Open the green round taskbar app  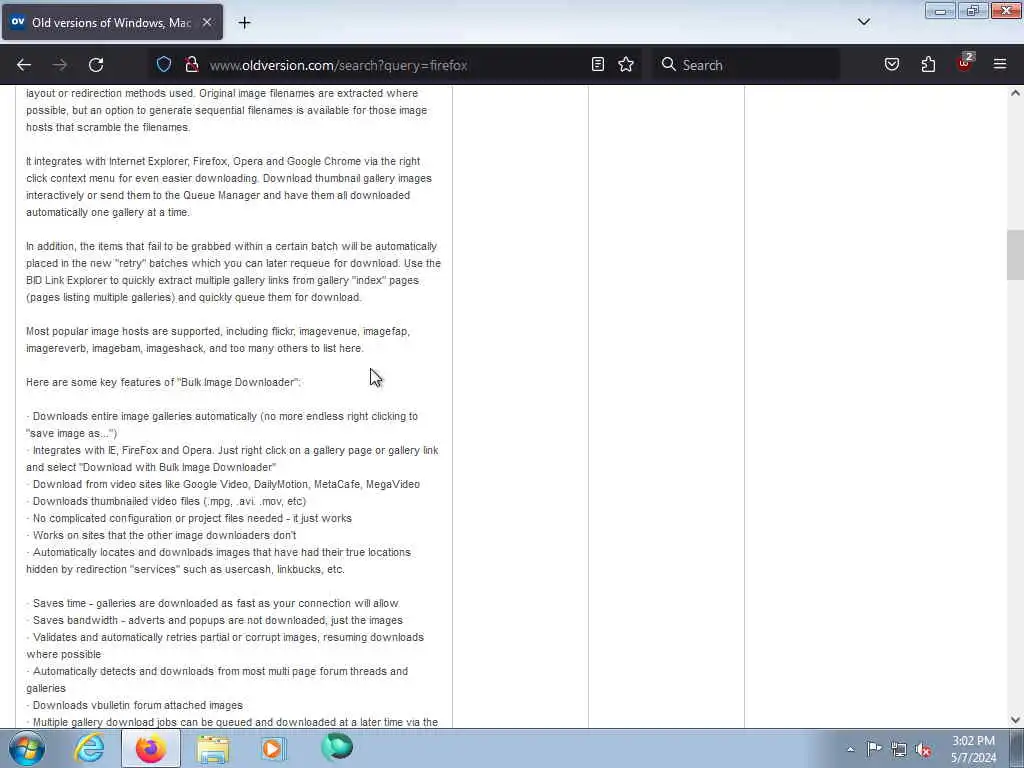[x=337, y=747]
